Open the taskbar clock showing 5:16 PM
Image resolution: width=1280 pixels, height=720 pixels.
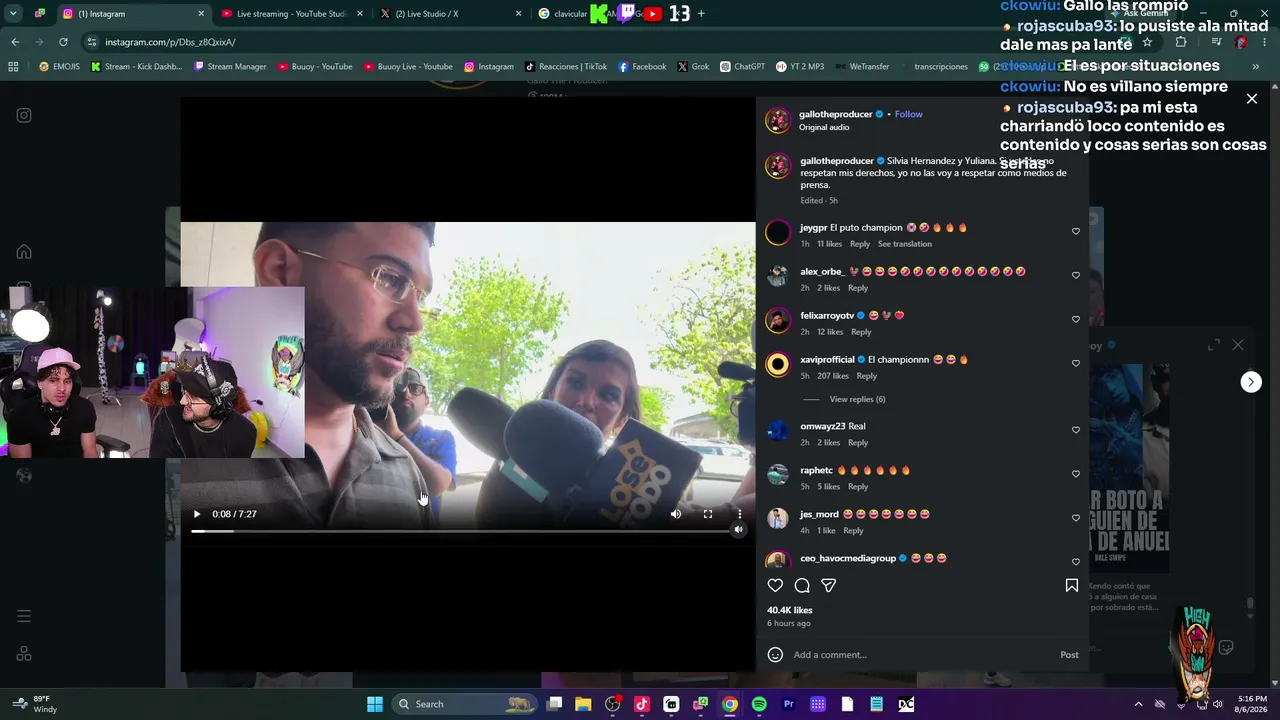(x=1252, y=704)
